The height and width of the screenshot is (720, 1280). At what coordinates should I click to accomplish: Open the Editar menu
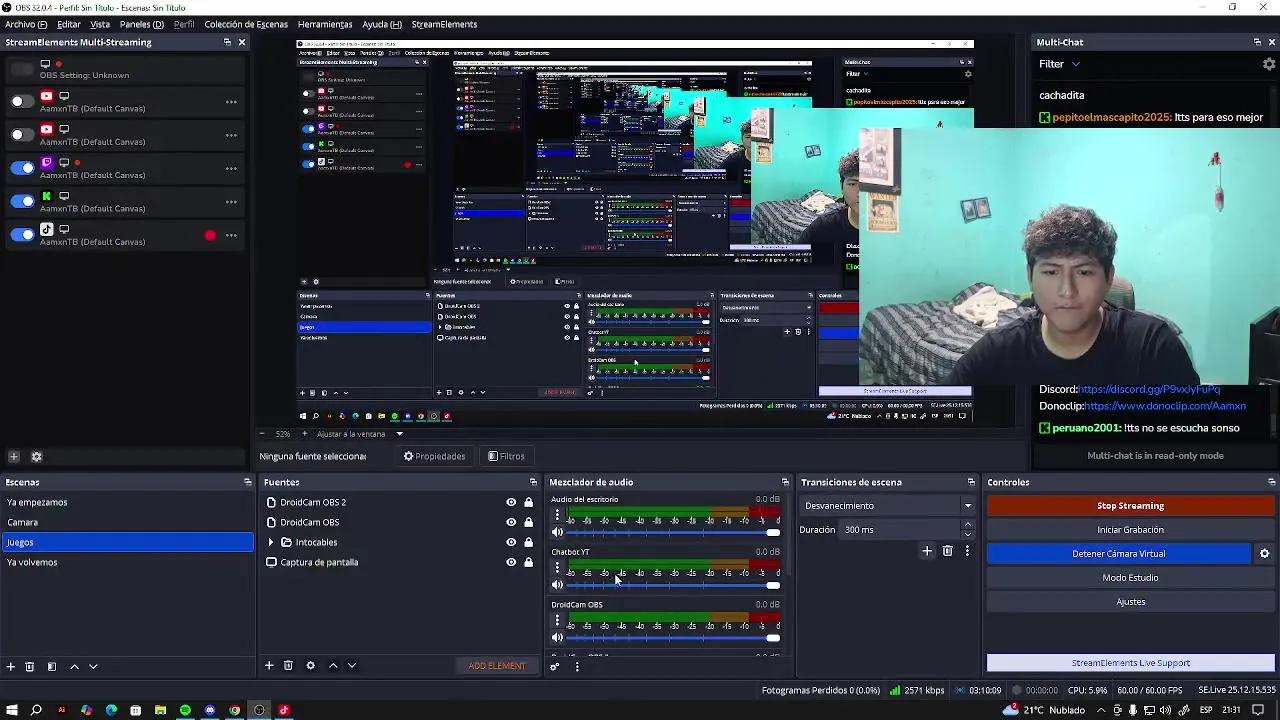[x=69, y=24]
